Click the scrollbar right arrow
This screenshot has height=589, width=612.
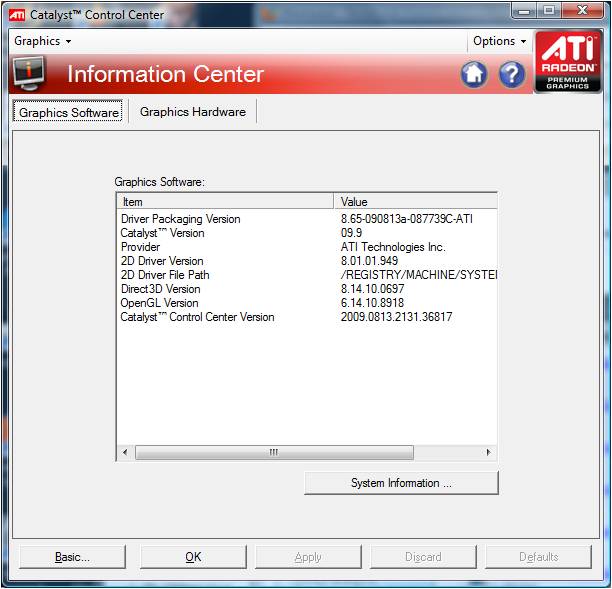[x=488, y=452]
